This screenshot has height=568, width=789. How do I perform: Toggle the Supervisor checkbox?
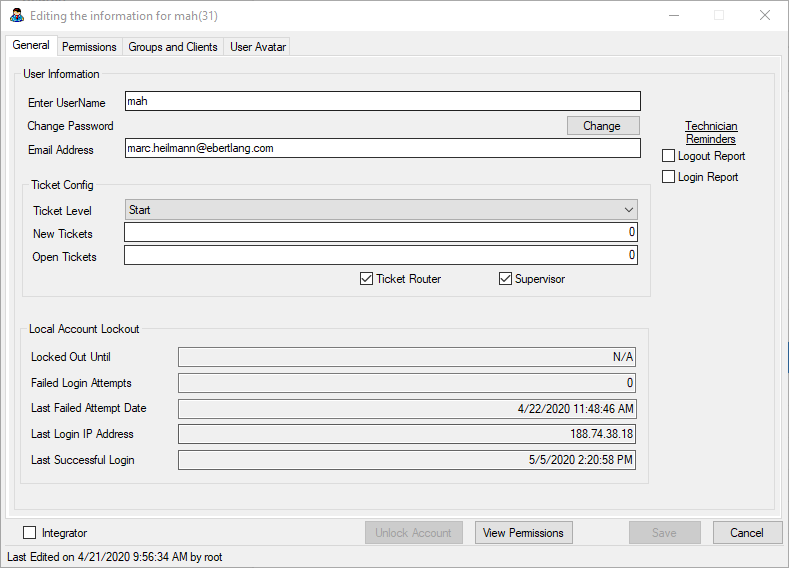tap(505, 279)
